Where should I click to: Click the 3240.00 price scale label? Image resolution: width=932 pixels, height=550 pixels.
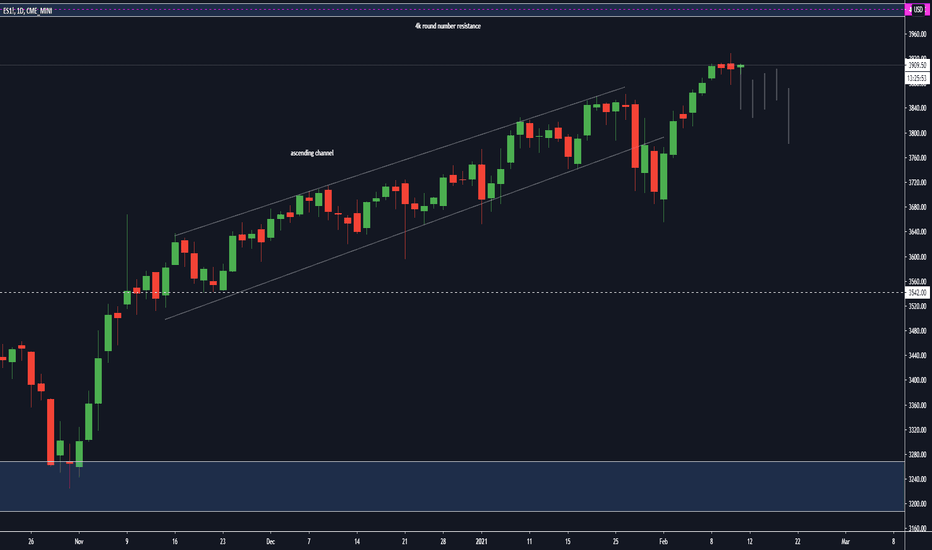click(x=918, y=479)
